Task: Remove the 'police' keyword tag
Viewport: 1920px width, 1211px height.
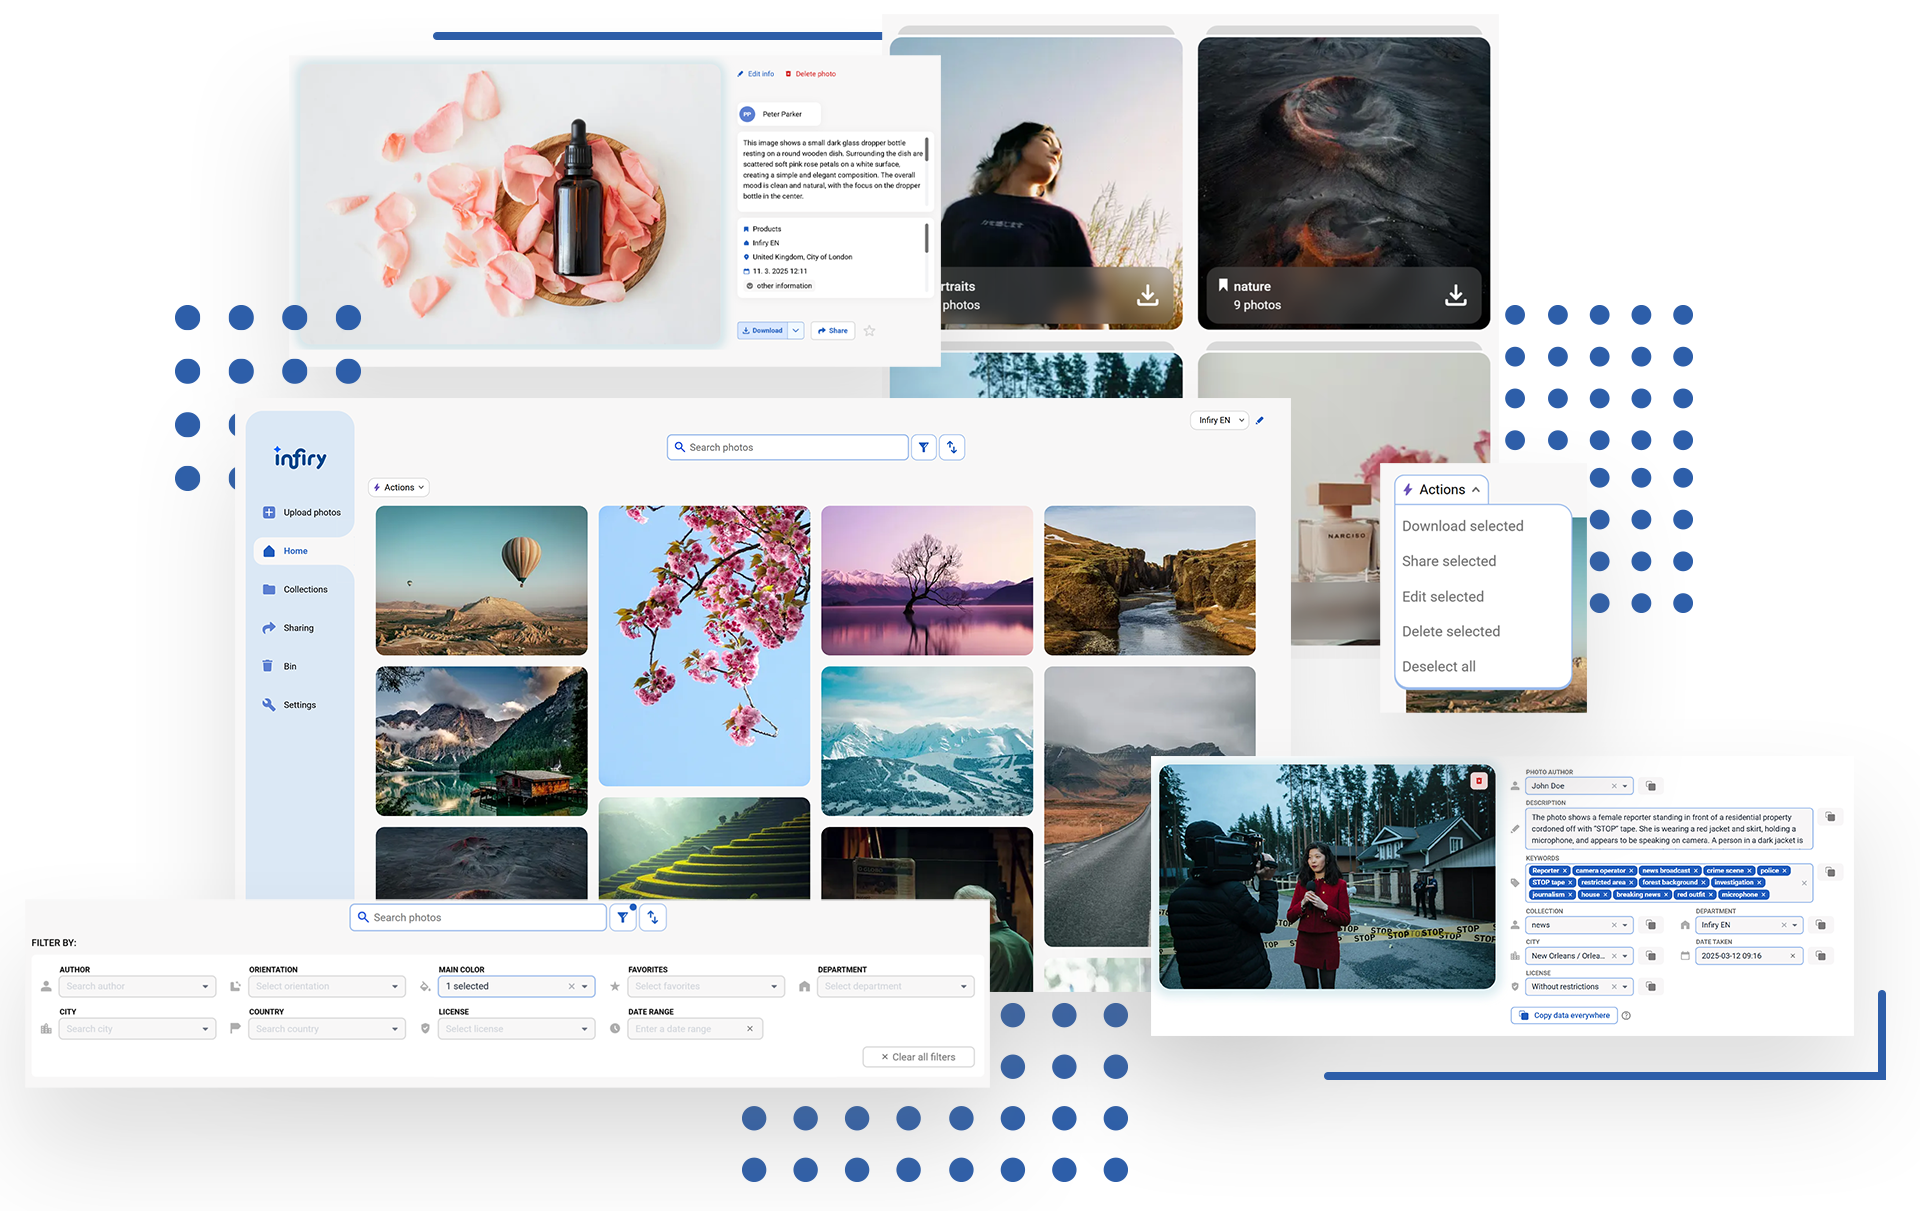Action: coord(1784,870)
